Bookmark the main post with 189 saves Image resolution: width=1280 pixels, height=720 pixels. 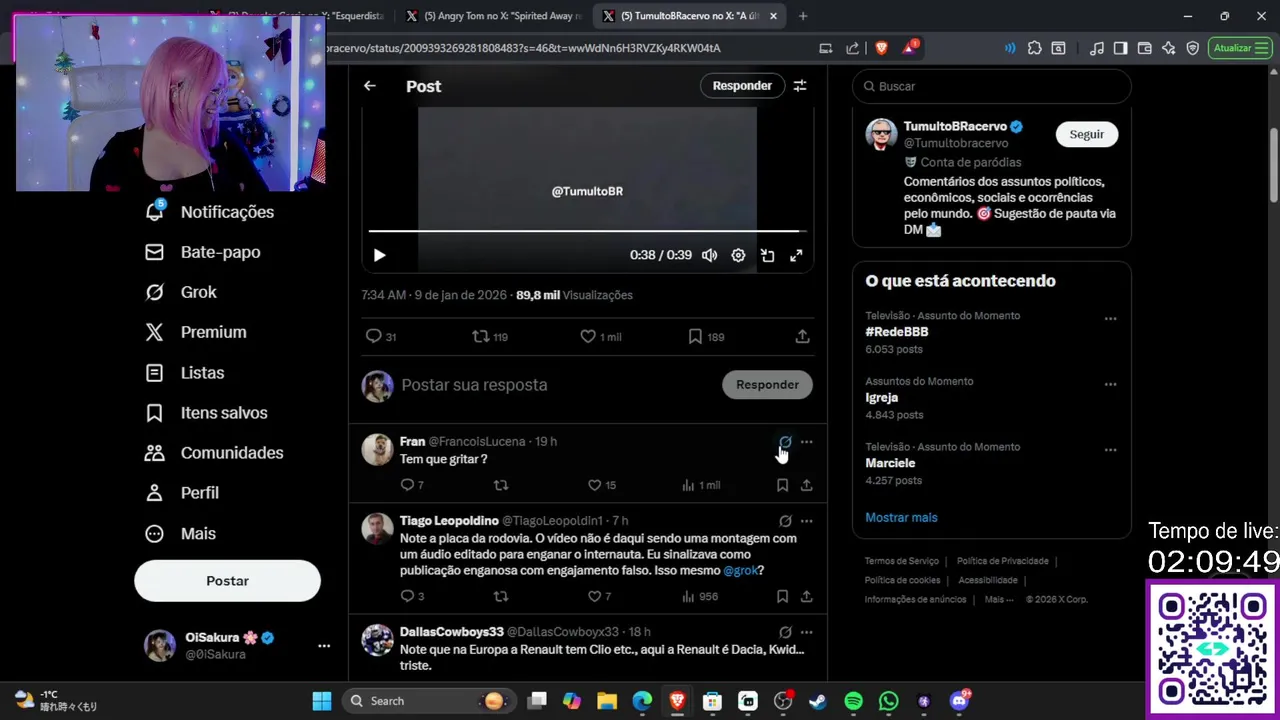(x=706, y=337)
